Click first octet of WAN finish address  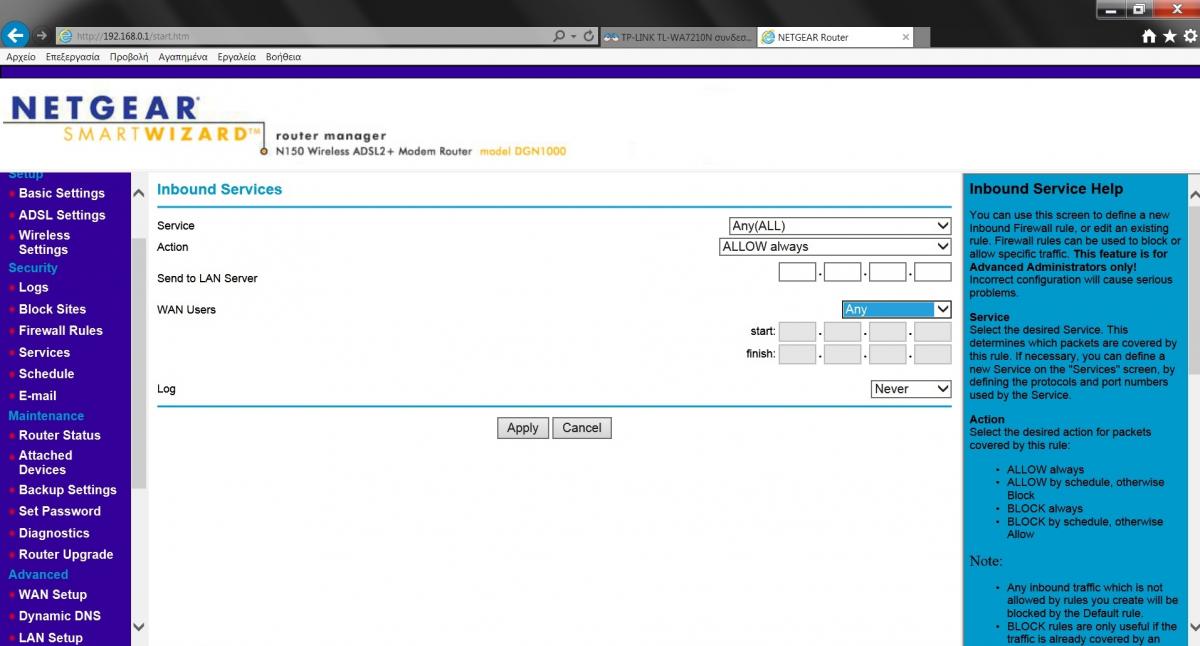click(x=797, y=354)
